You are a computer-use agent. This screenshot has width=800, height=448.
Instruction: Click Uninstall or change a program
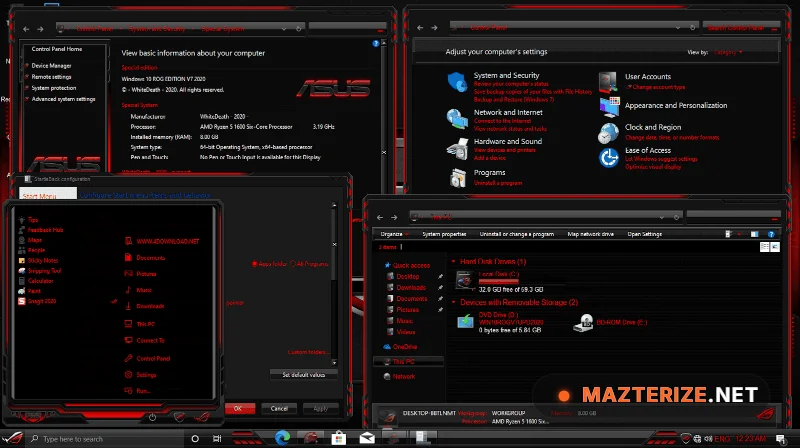point(516,234)
